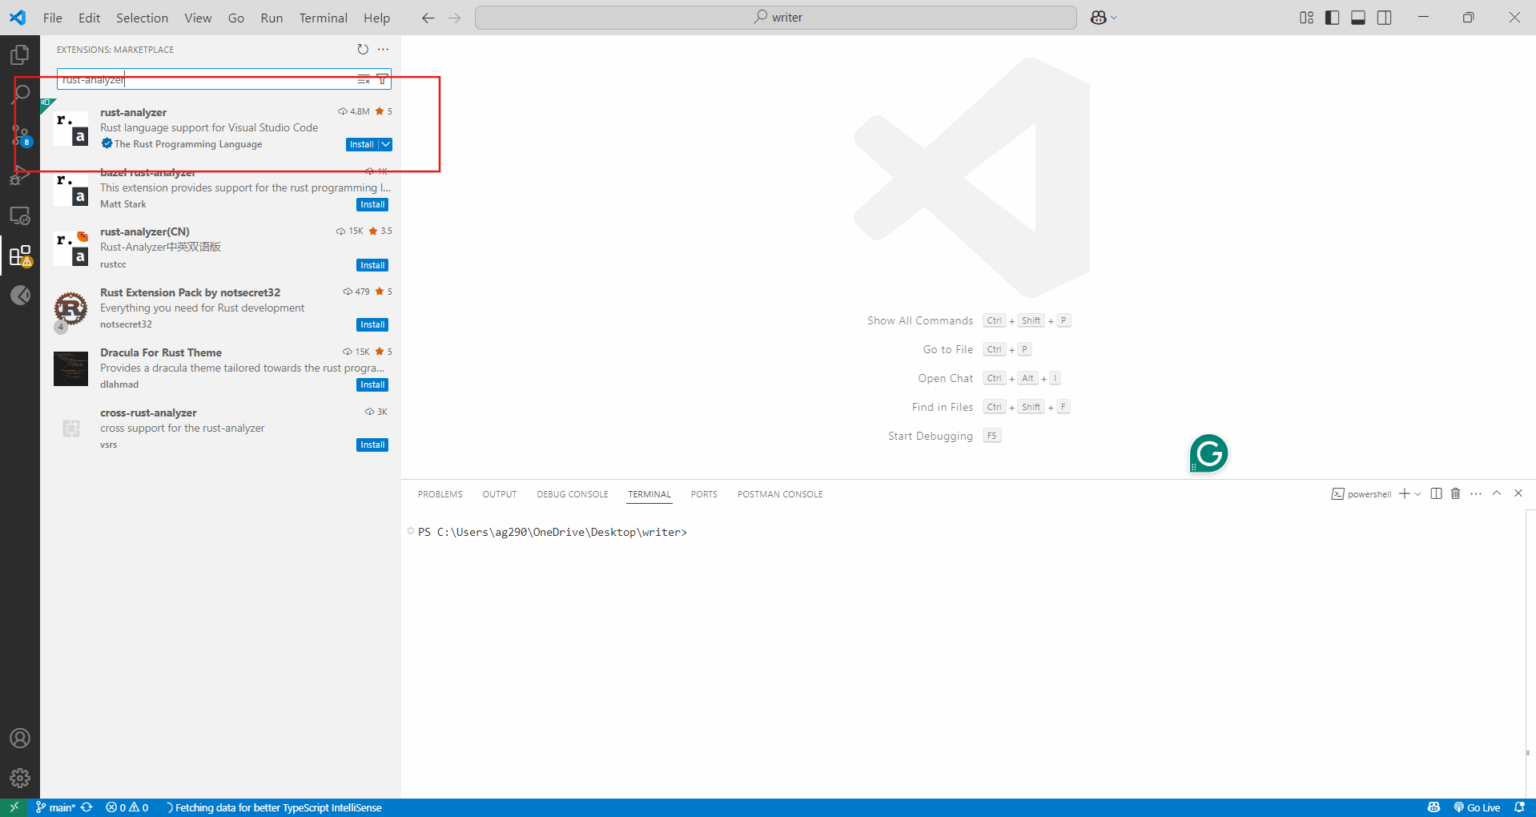Open the Explorer view in the activity bar

click(20, 54)
